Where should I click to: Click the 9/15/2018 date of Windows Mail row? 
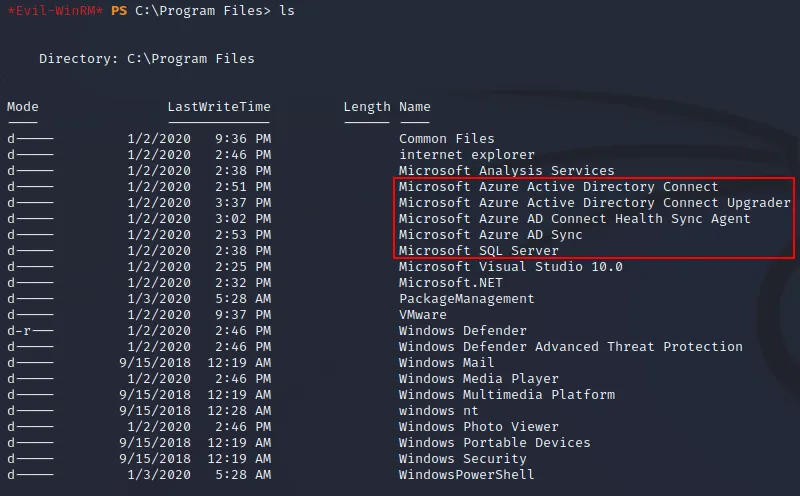155,362
